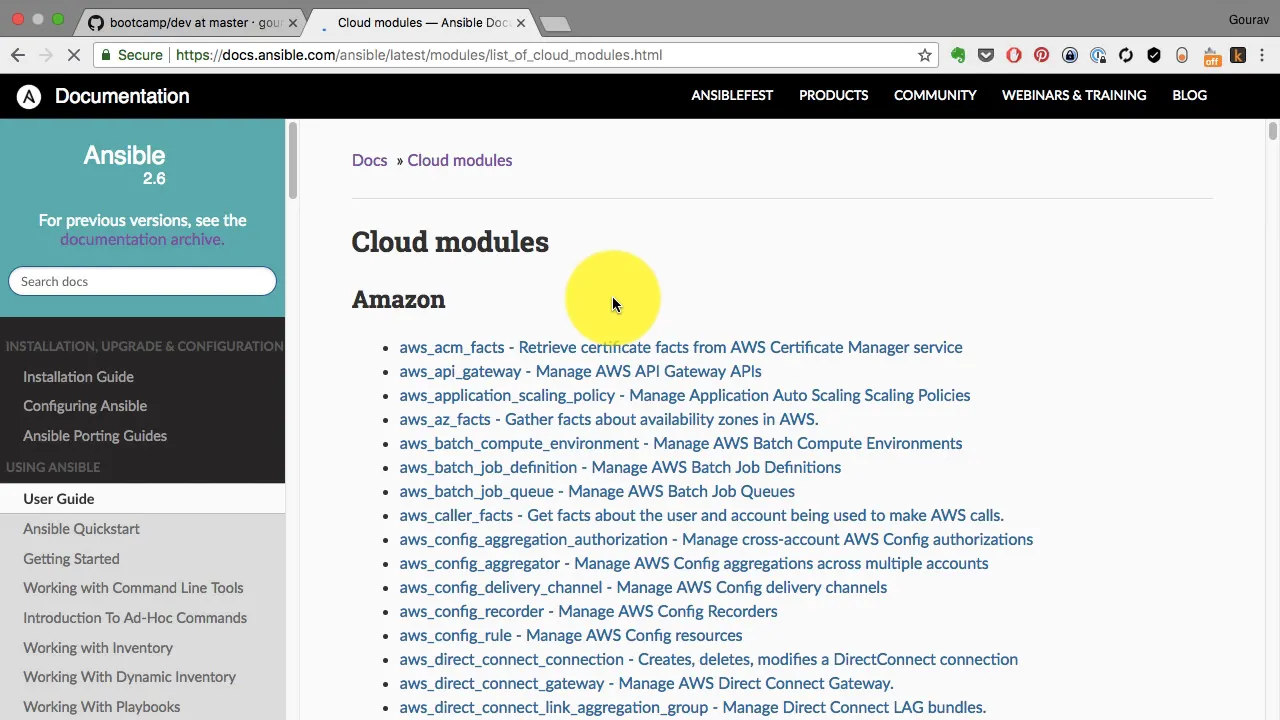Open Ansible Porting Guides in sidebar
1280x720 pixels.
[x=95, y=436]
